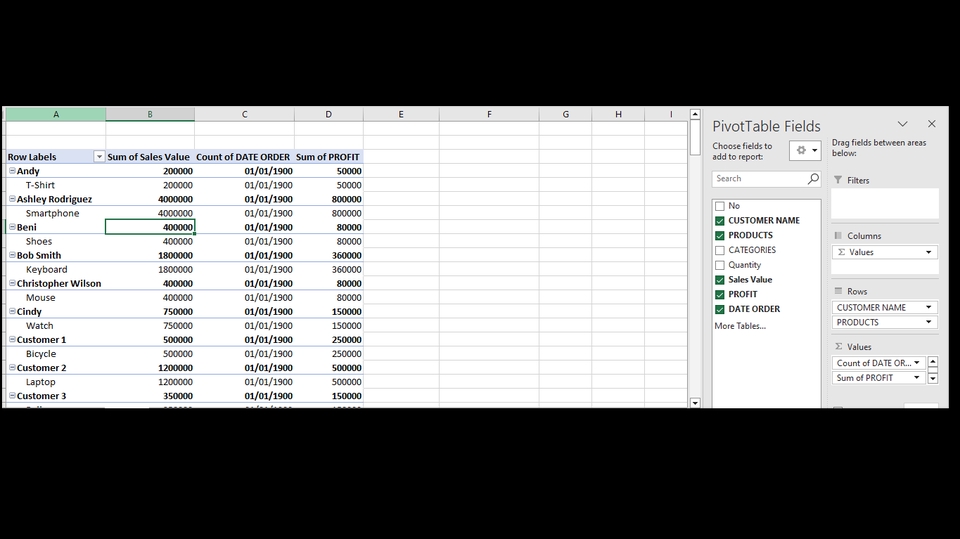
Task: Click Ashley Rodriguez sales value 4000000 in bold
Action: pyautogui.click(x=175, y=199)
